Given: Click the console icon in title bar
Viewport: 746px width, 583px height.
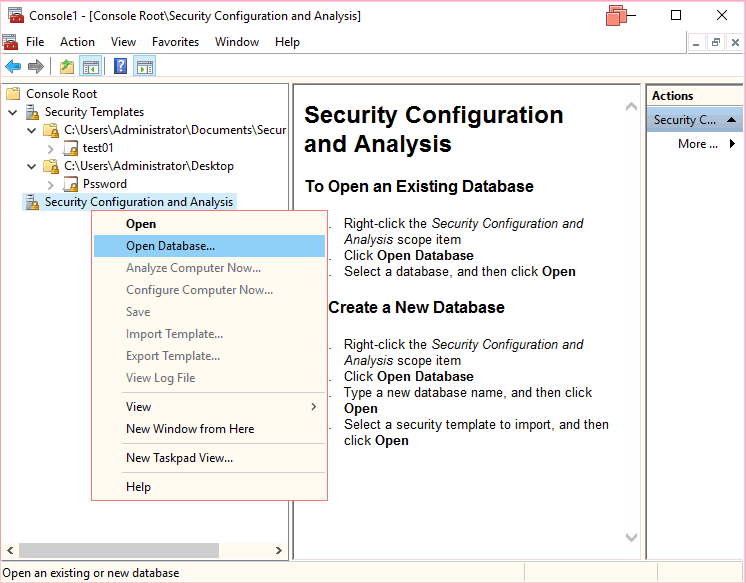Looking at the screenshot, I should 16,15.
